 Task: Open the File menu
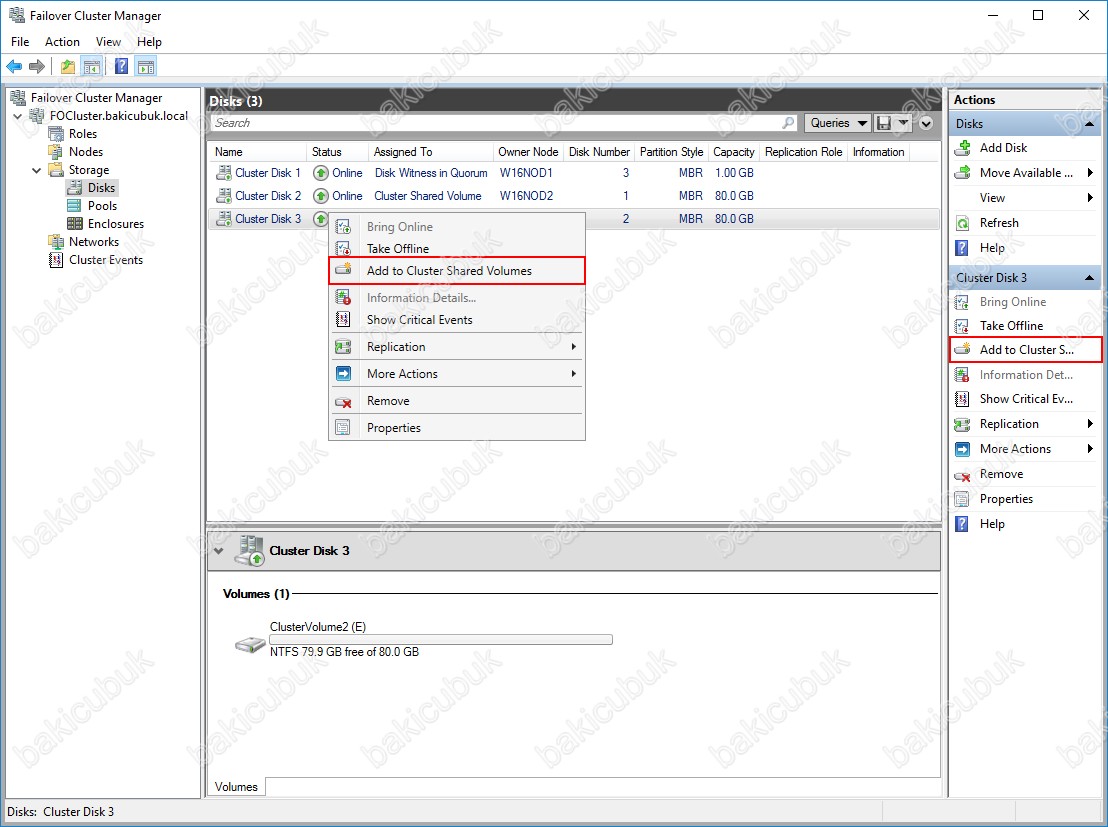[20, 42]
